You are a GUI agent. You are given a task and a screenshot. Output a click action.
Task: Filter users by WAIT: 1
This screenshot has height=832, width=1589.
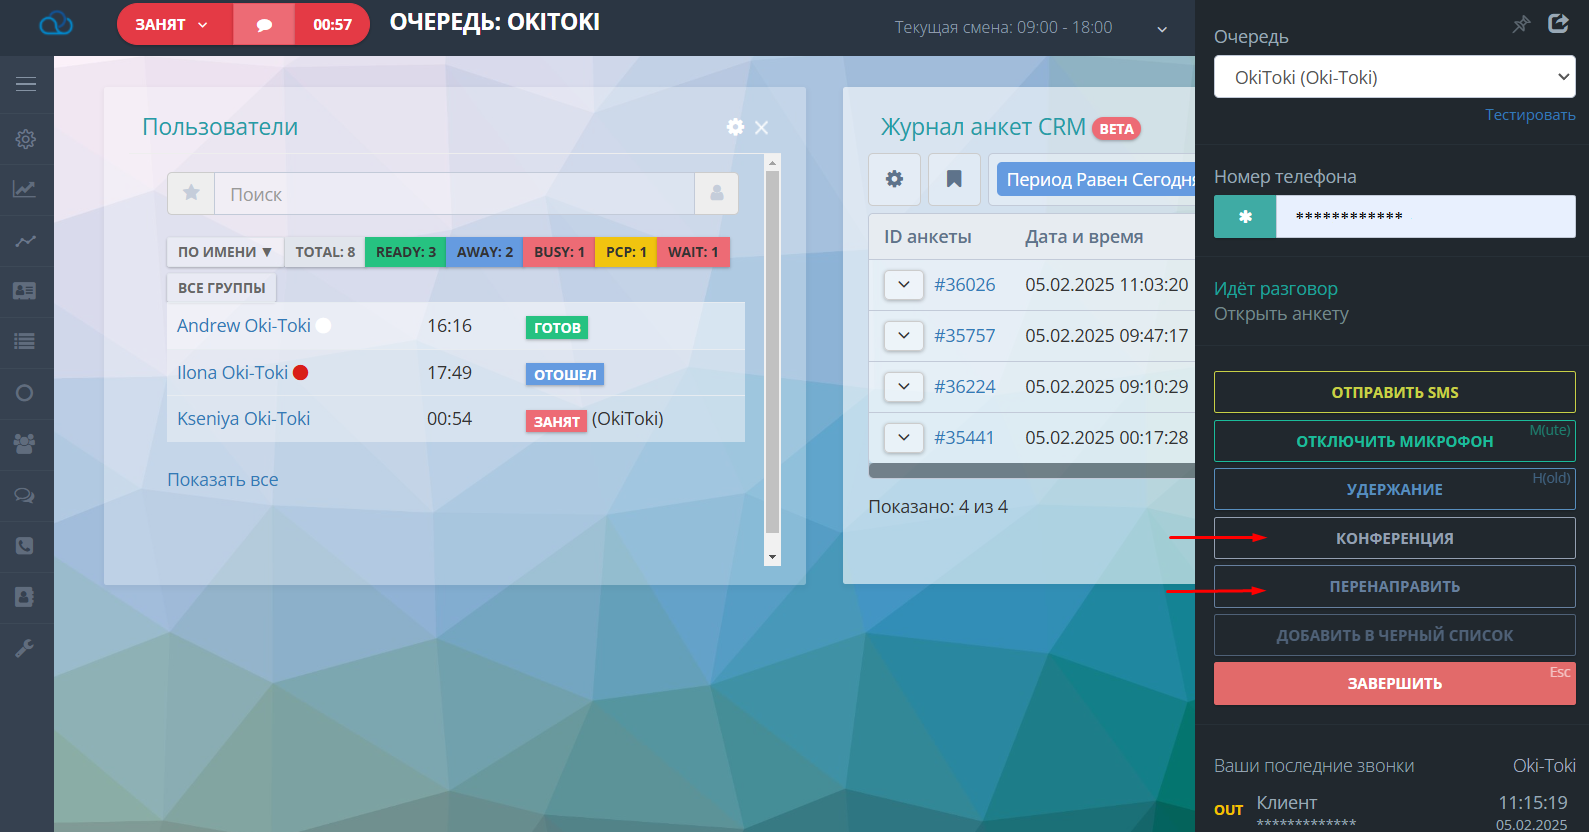click(693, 252)
